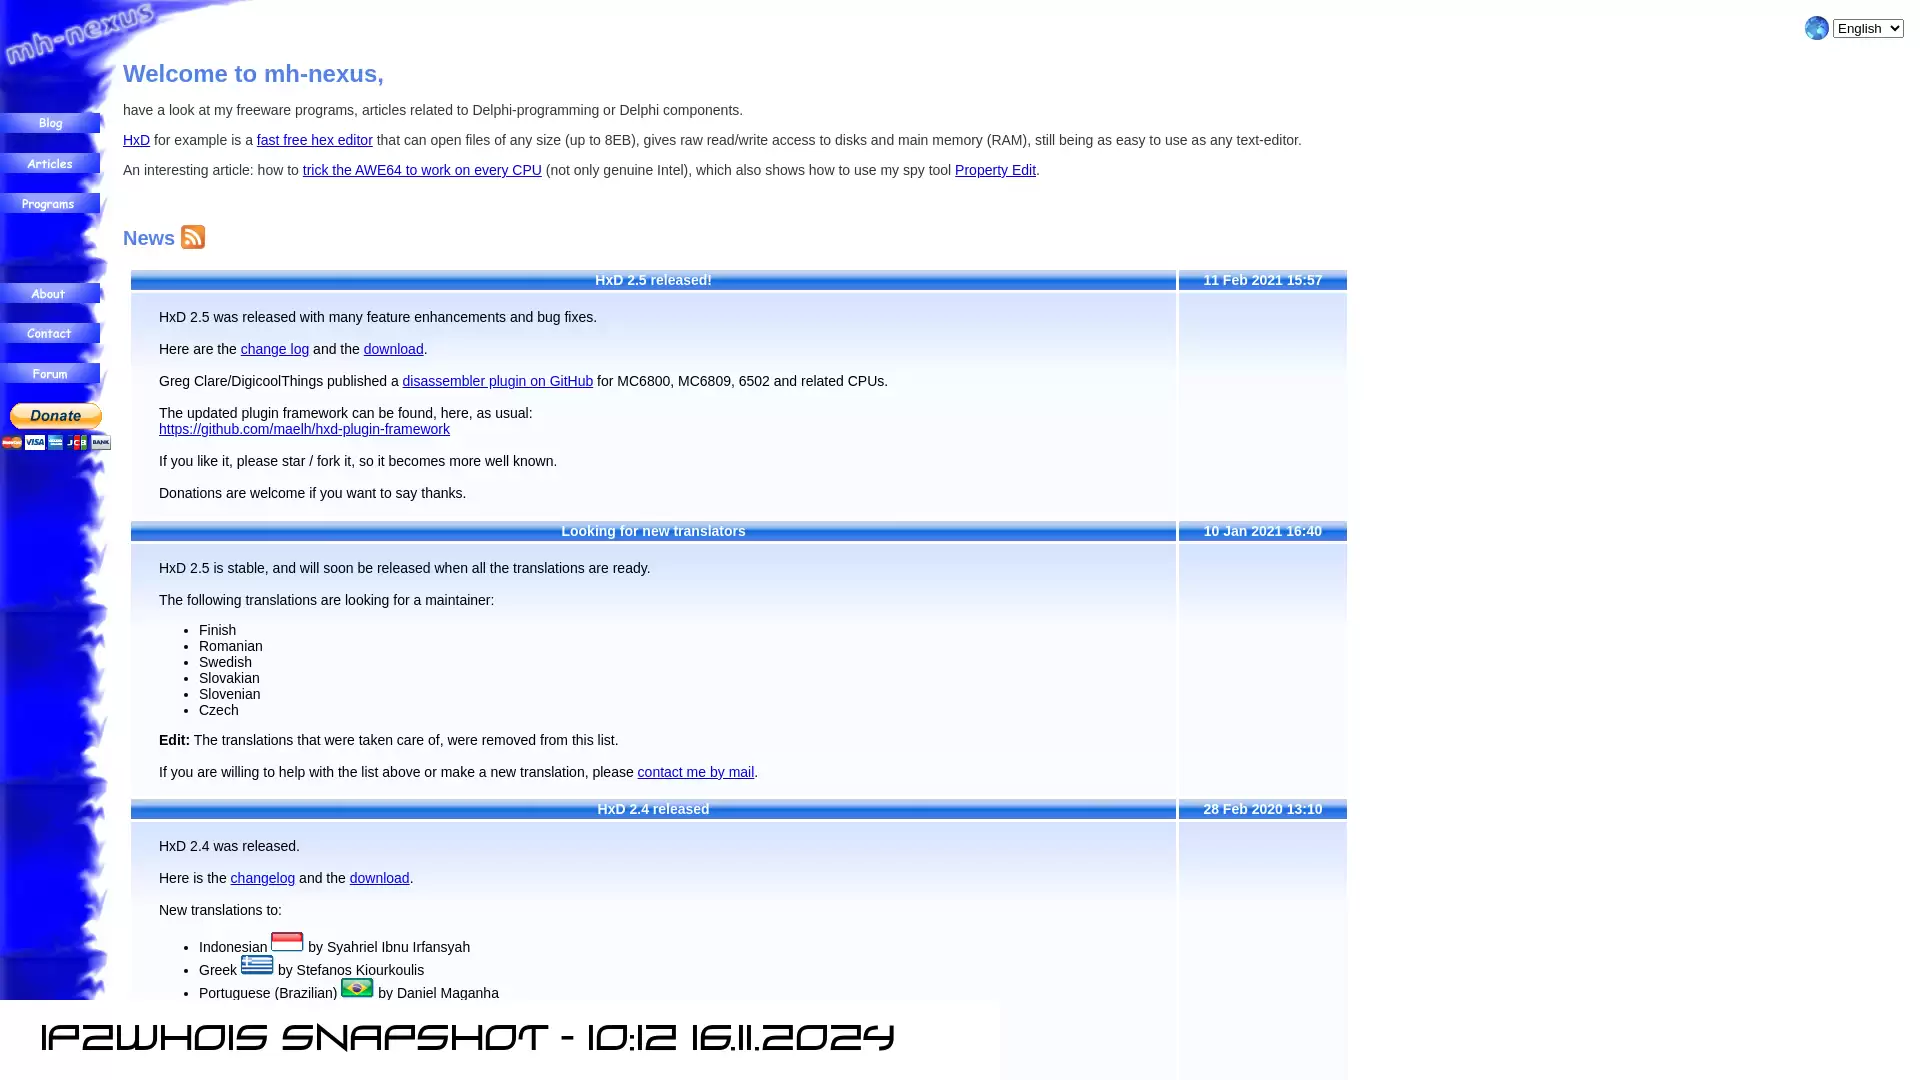The width and height of the screenshot is (1920, 1080).
Task: Click the Forum navigation icon
Action: [51, 373]
